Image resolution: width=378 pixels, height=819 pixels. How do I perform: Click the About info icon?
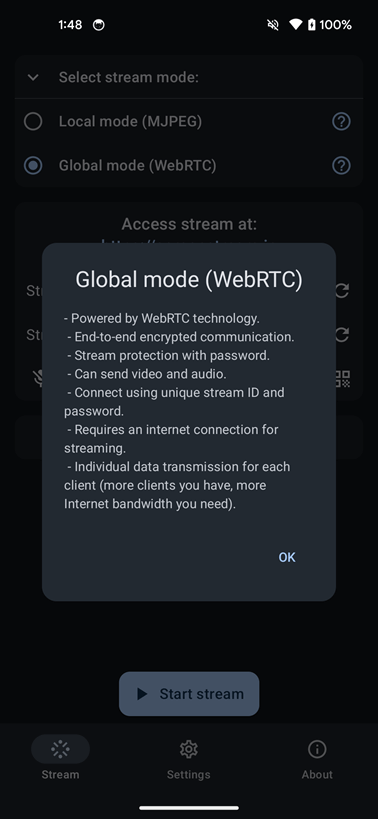[317, 749]
